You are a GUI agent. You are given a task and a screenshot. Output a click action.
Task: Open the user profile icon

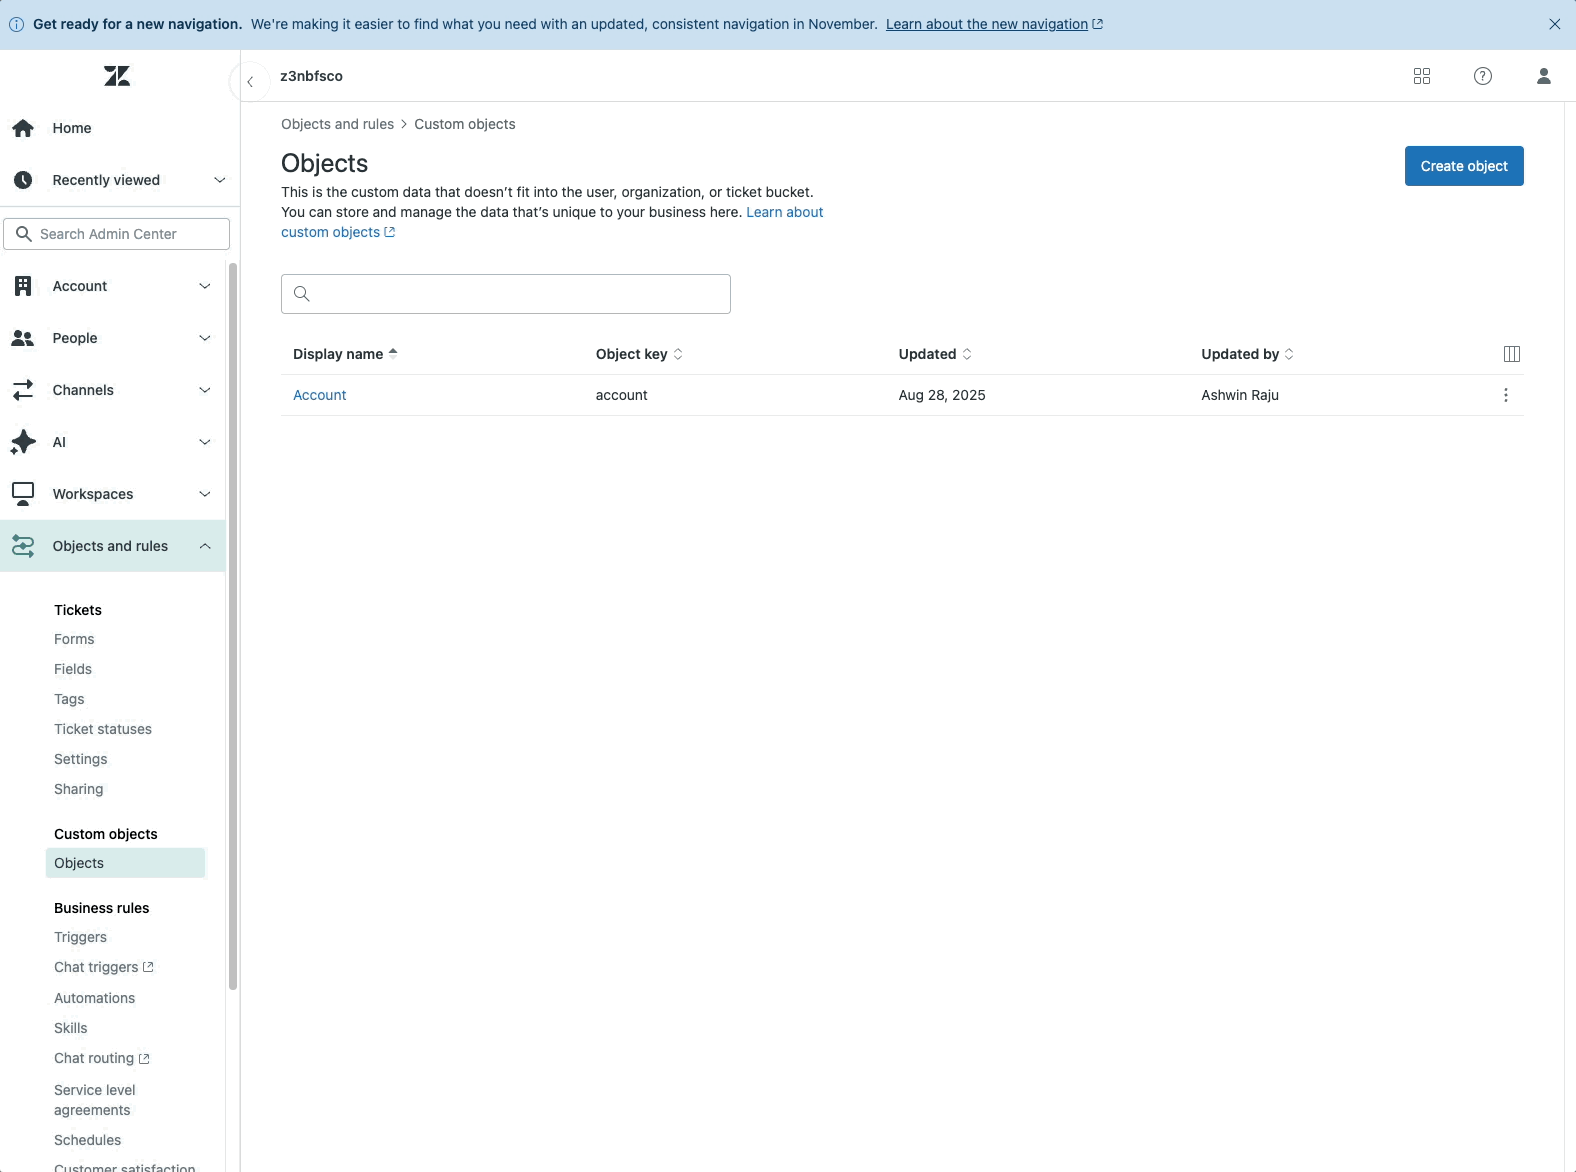[x=1543, y=76]
